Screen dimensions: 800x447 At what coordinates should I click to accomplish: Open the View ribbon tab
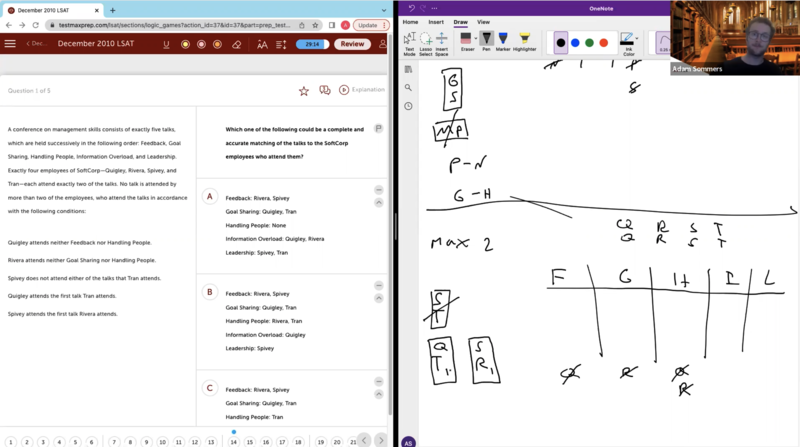483,21
